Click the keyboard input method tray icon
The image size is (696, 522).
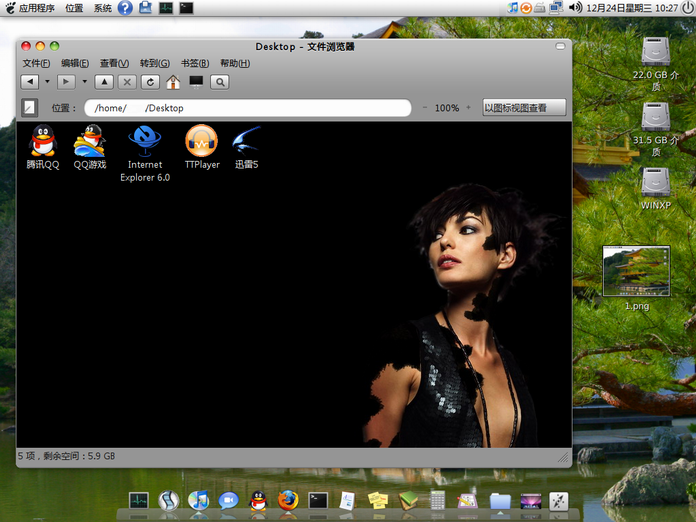[x=539, y=8]
